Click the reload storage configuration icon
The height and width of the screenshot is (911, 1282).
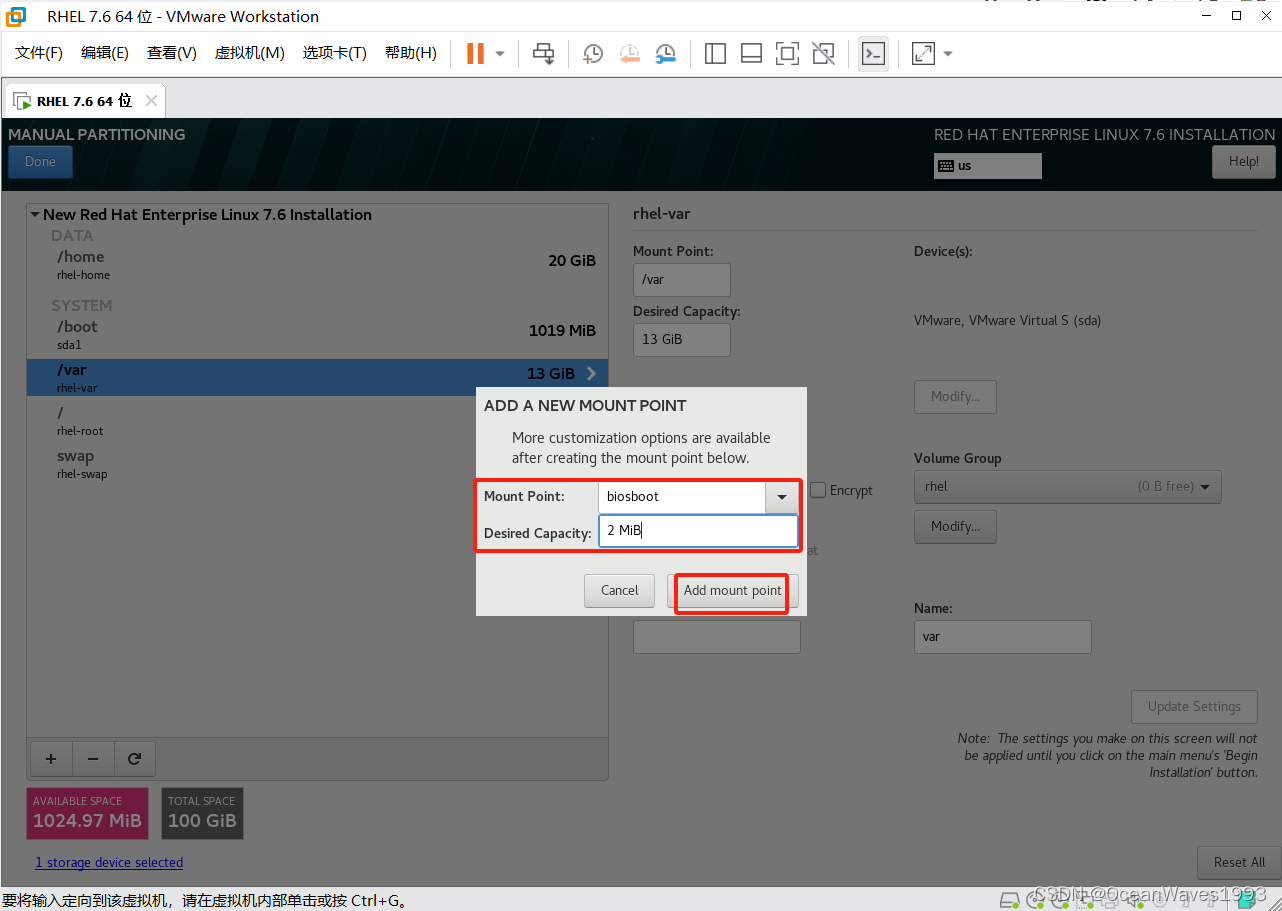134,759
